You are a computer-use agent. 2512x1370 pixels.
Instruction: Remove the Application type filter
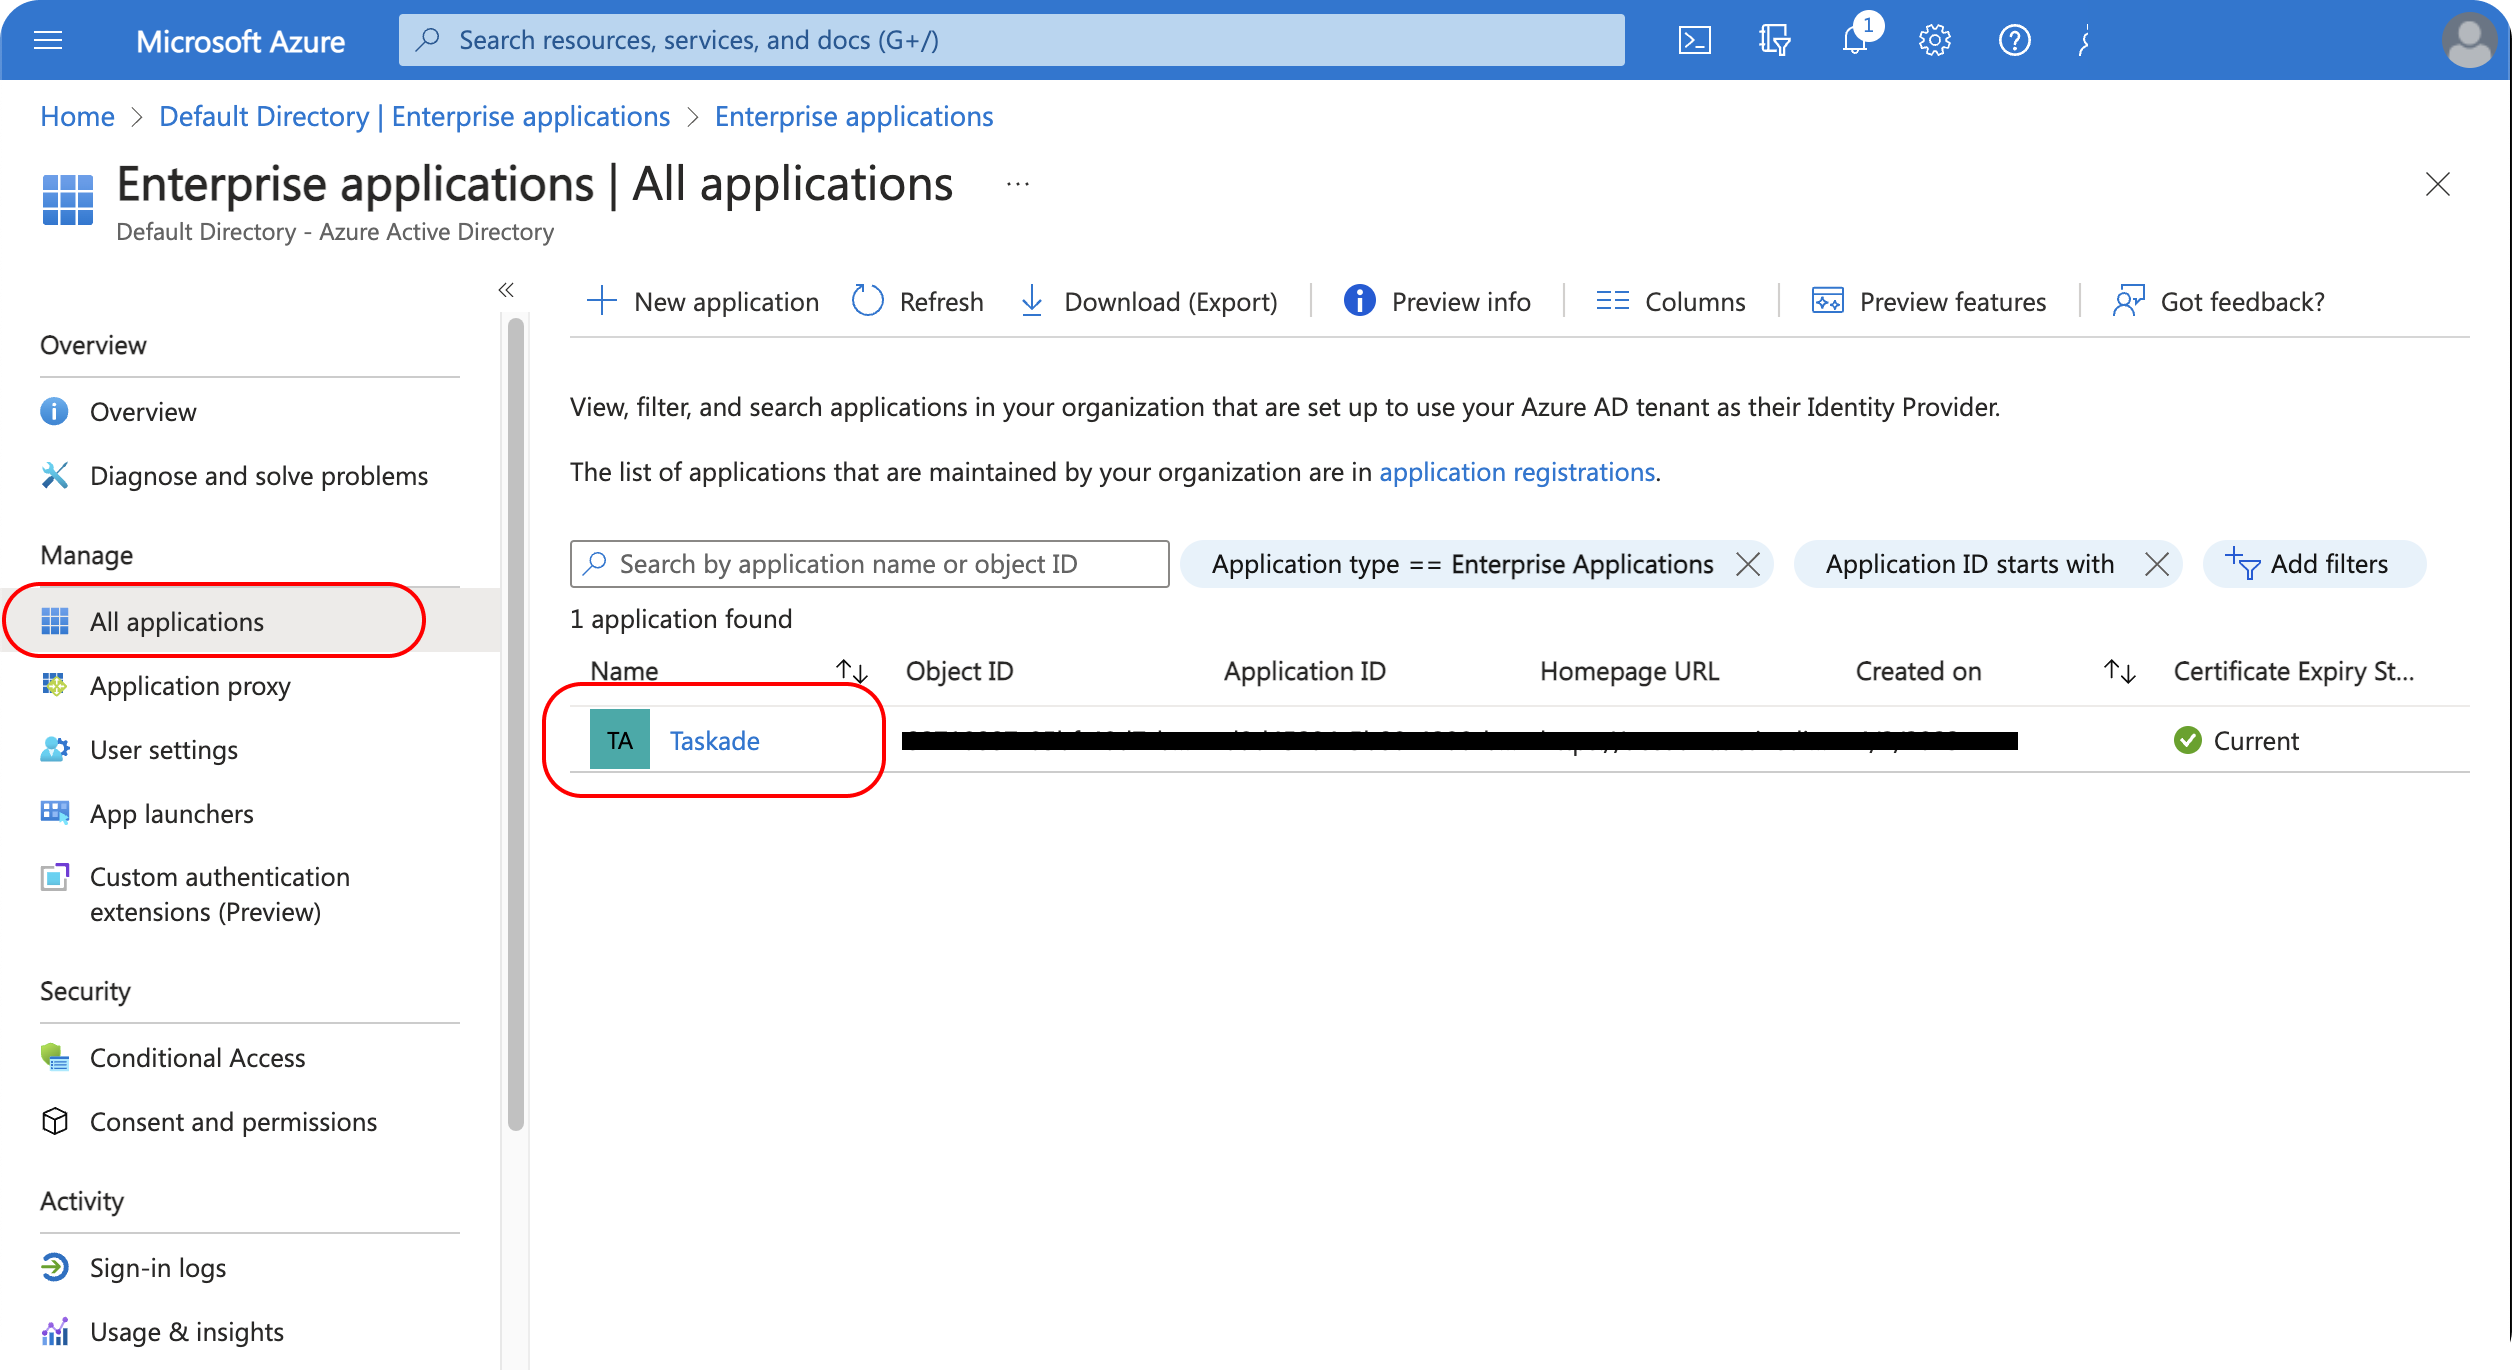point(1748,564)
